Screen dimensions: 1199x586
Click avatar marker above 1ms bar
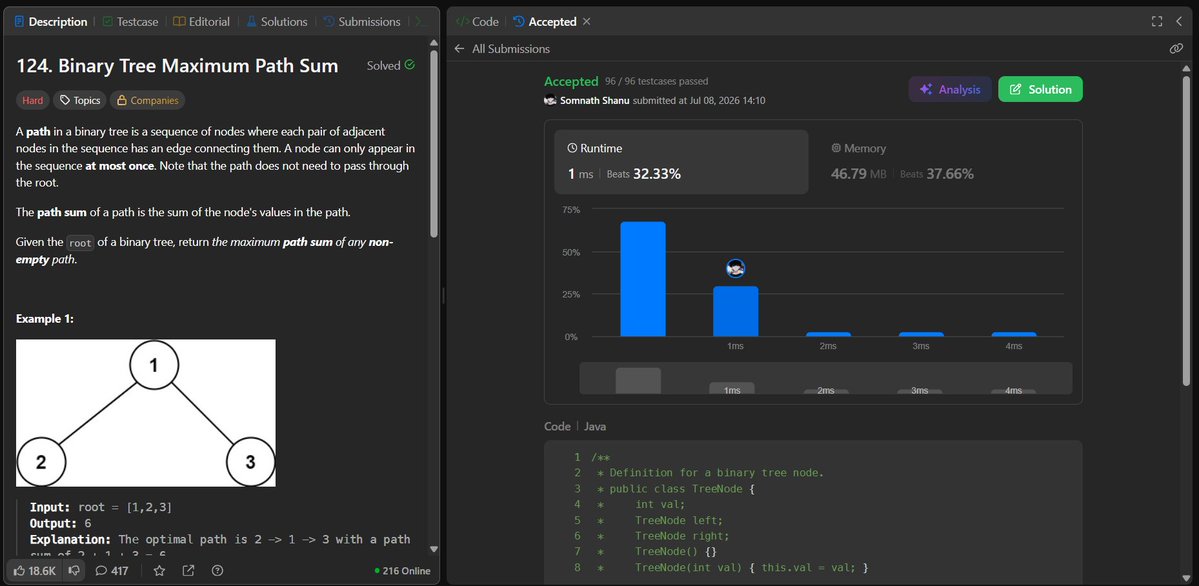(x=736, y=268)
